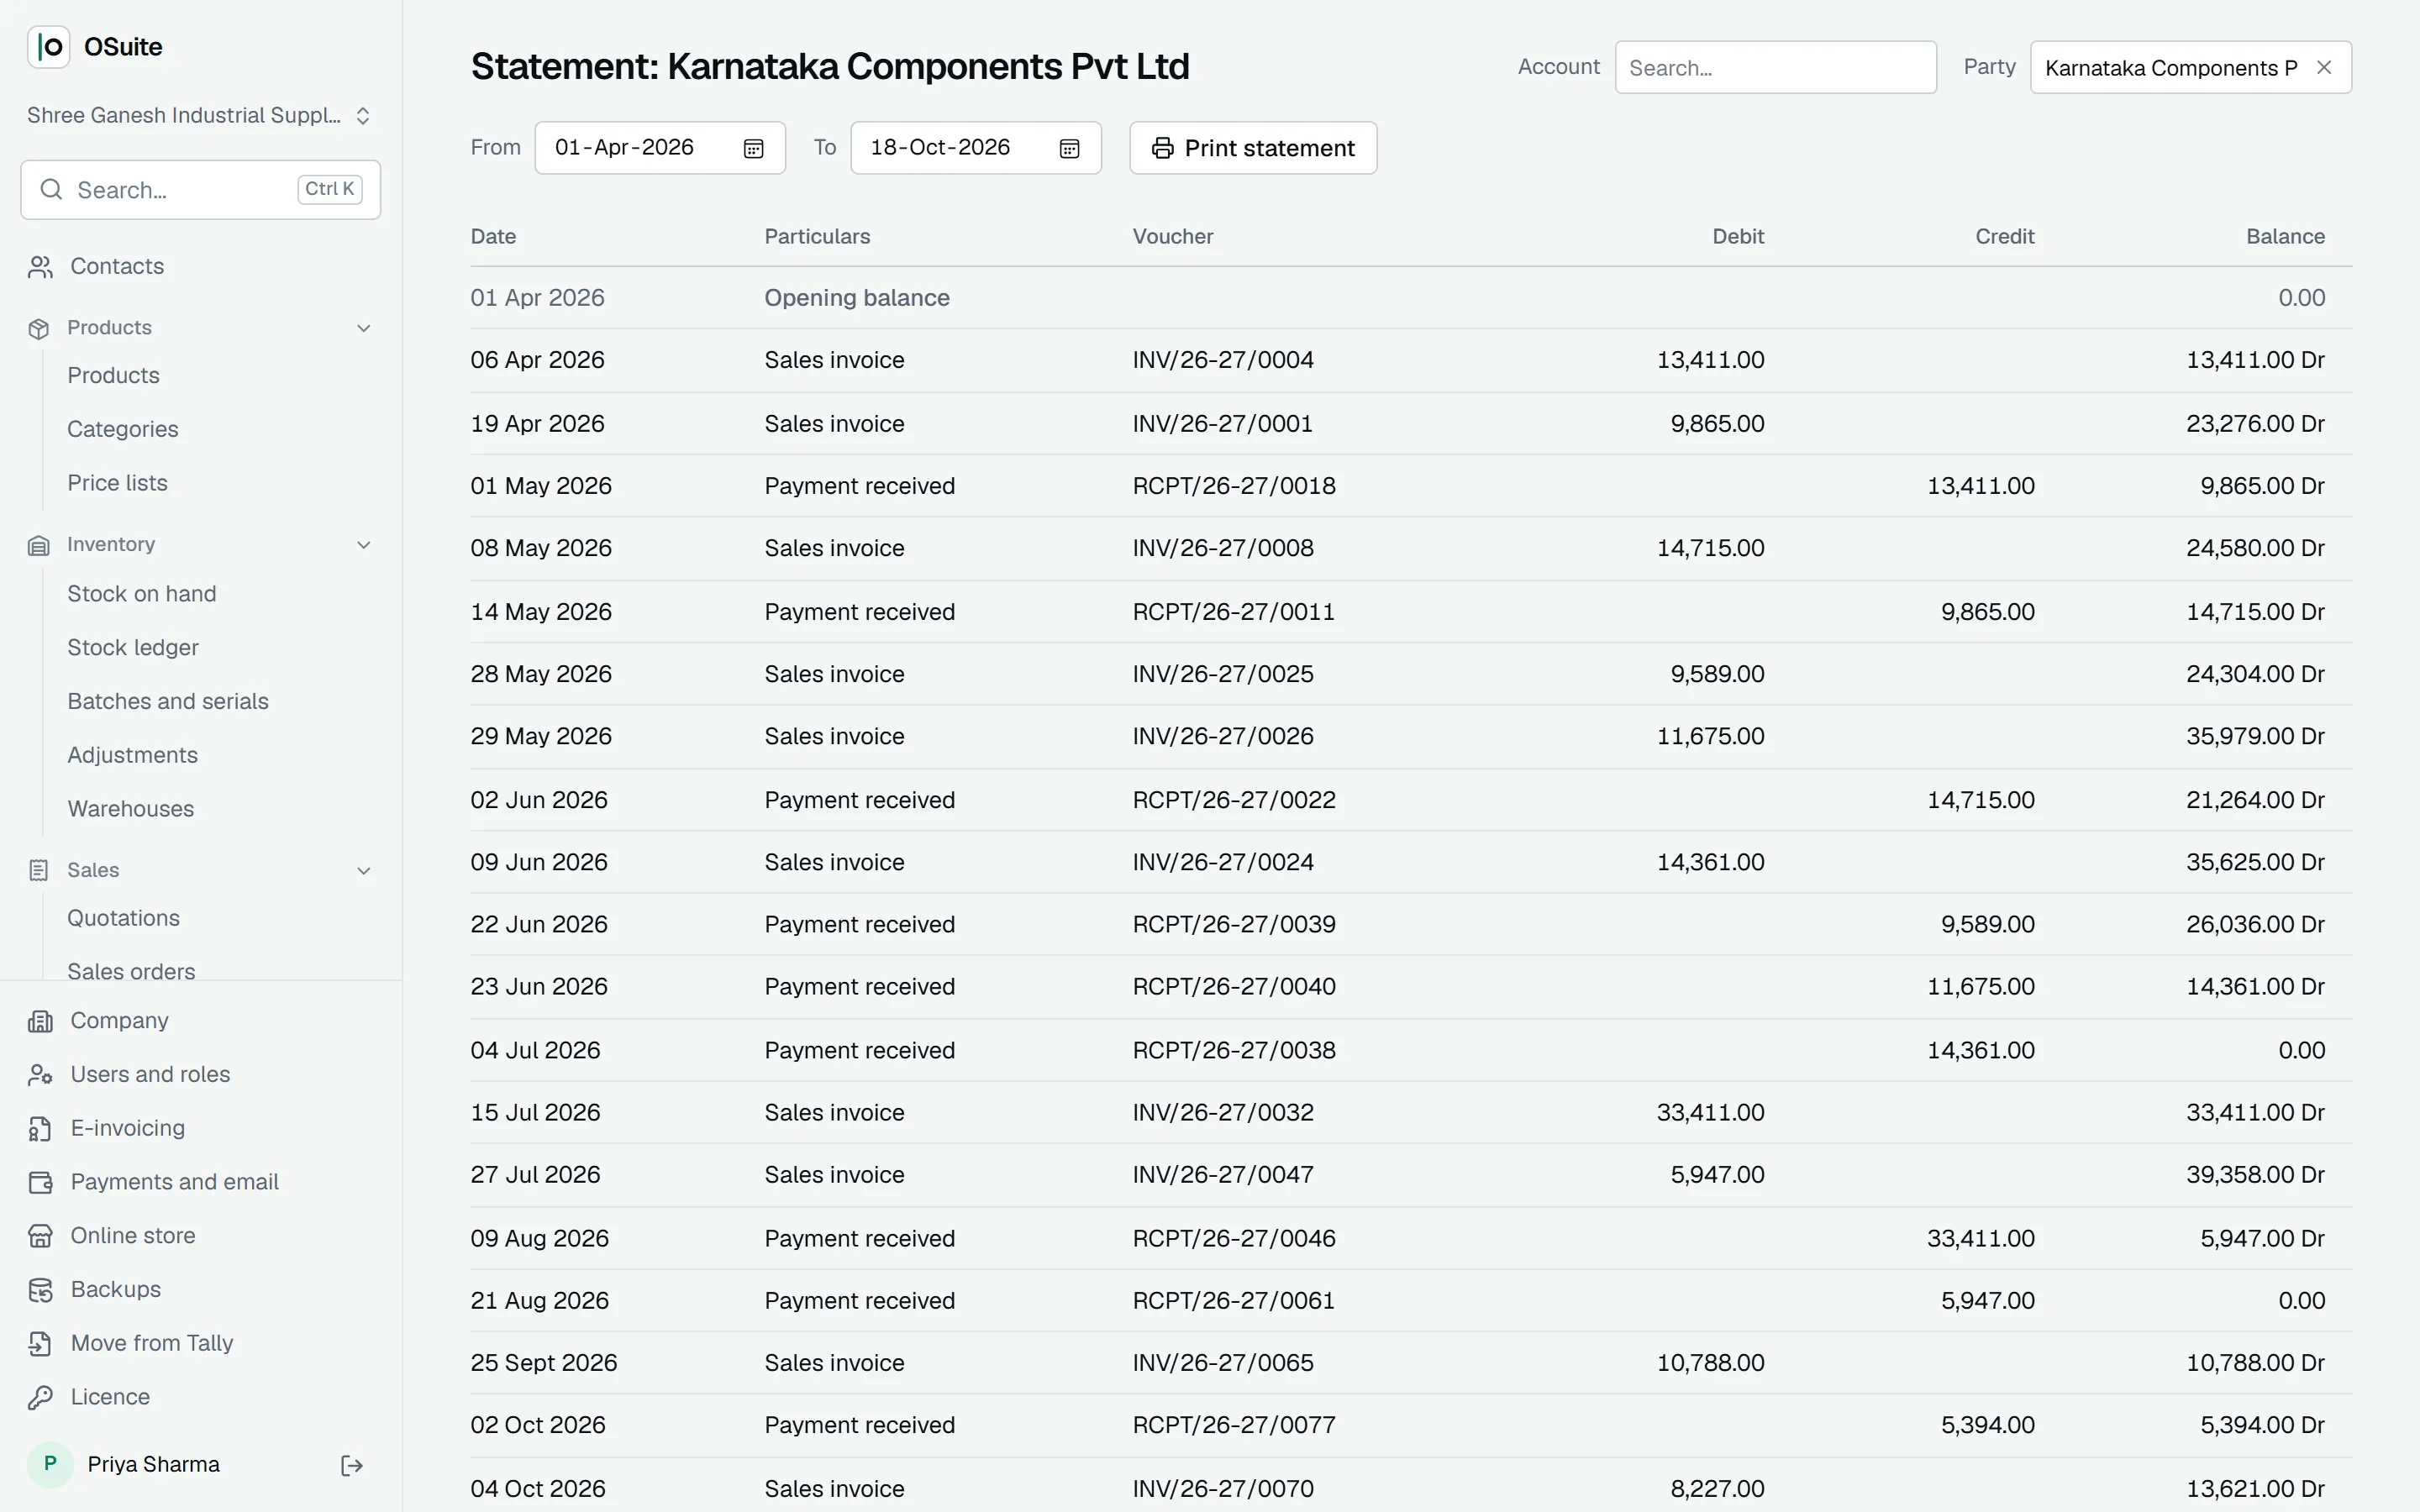Click the logout icon beside Priya Sharma
This screenshot has width=2420, height=1512.
point(352,1466)
